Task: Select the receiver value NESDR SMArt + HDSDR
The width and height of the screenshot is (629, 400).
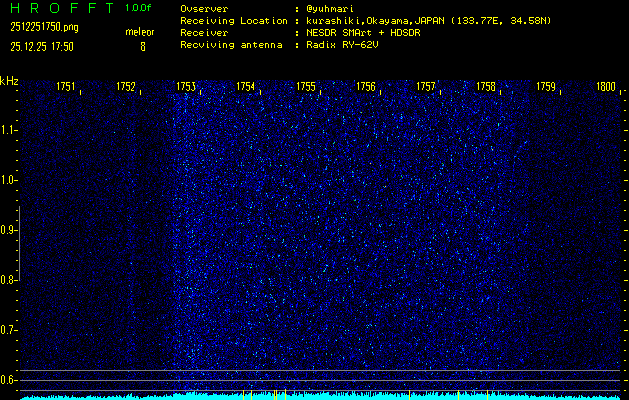Action: point(363,33)
